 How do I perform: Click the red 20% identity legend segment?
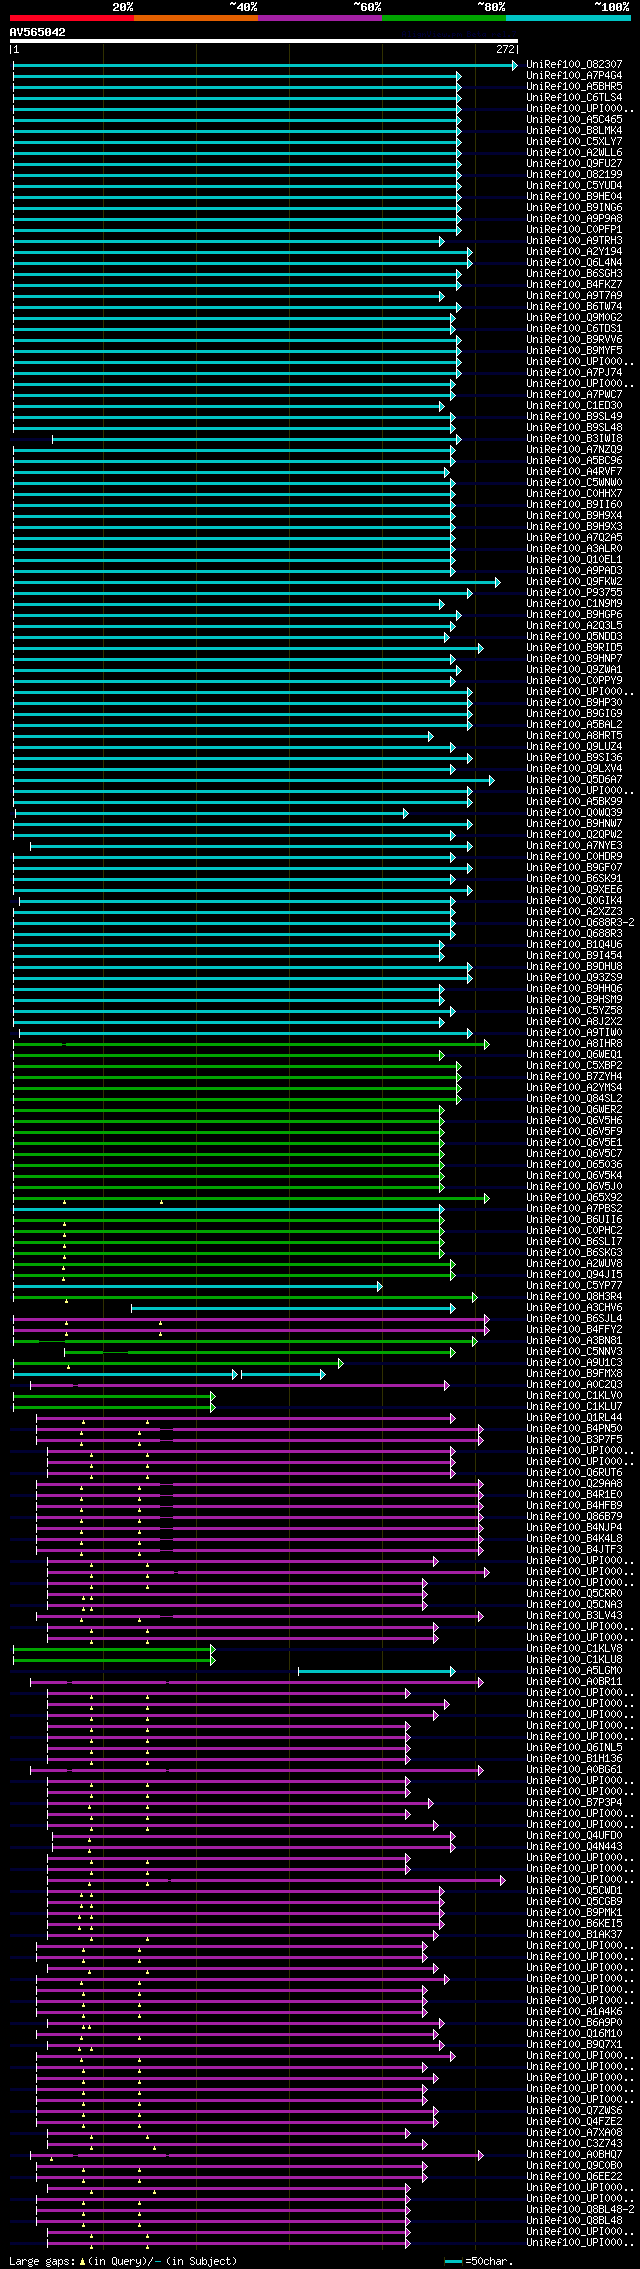coord(71,18)
